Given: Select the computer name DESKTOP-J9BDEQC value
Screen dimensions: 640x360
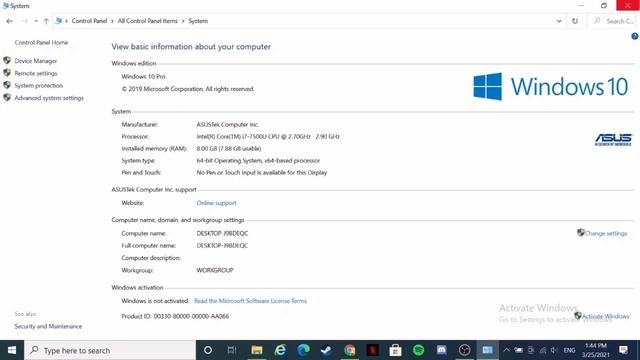Looking at the screenshot, I should click(222, 233).
